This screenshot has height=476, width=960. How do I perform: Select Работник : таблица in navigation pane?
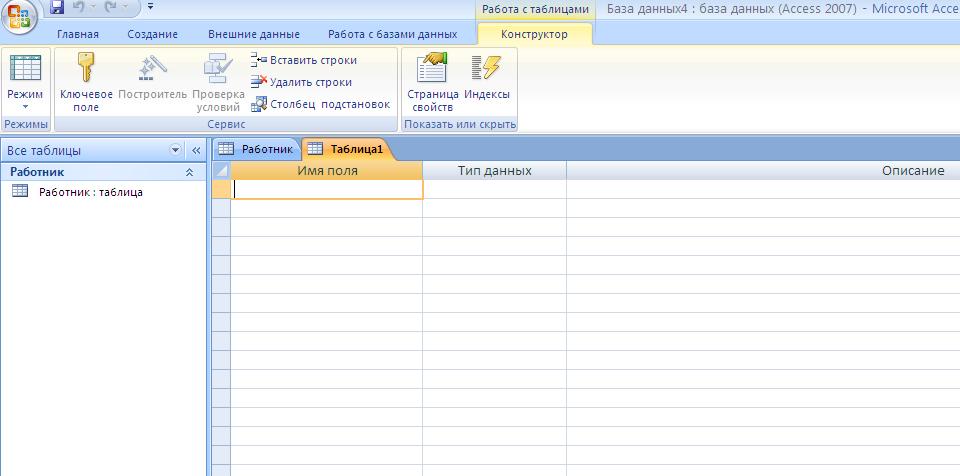[91, 192]
